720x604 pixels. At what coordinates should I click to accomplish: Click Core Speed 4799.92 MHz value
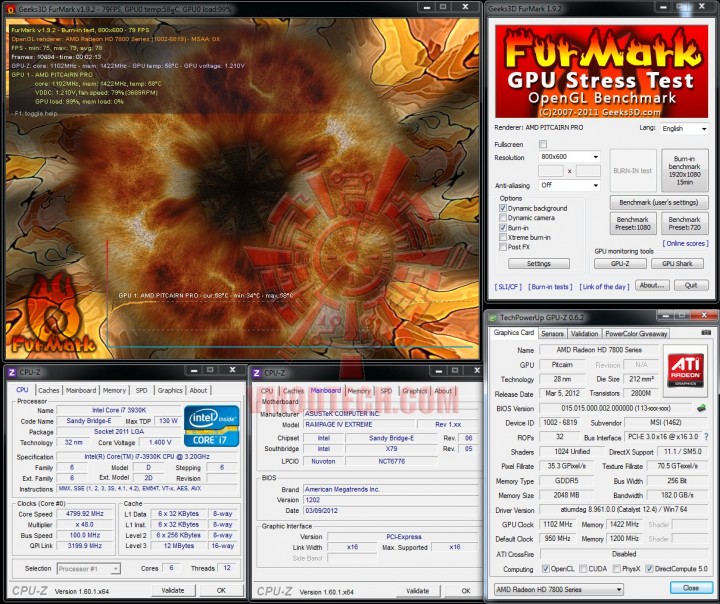coord(84,514)
